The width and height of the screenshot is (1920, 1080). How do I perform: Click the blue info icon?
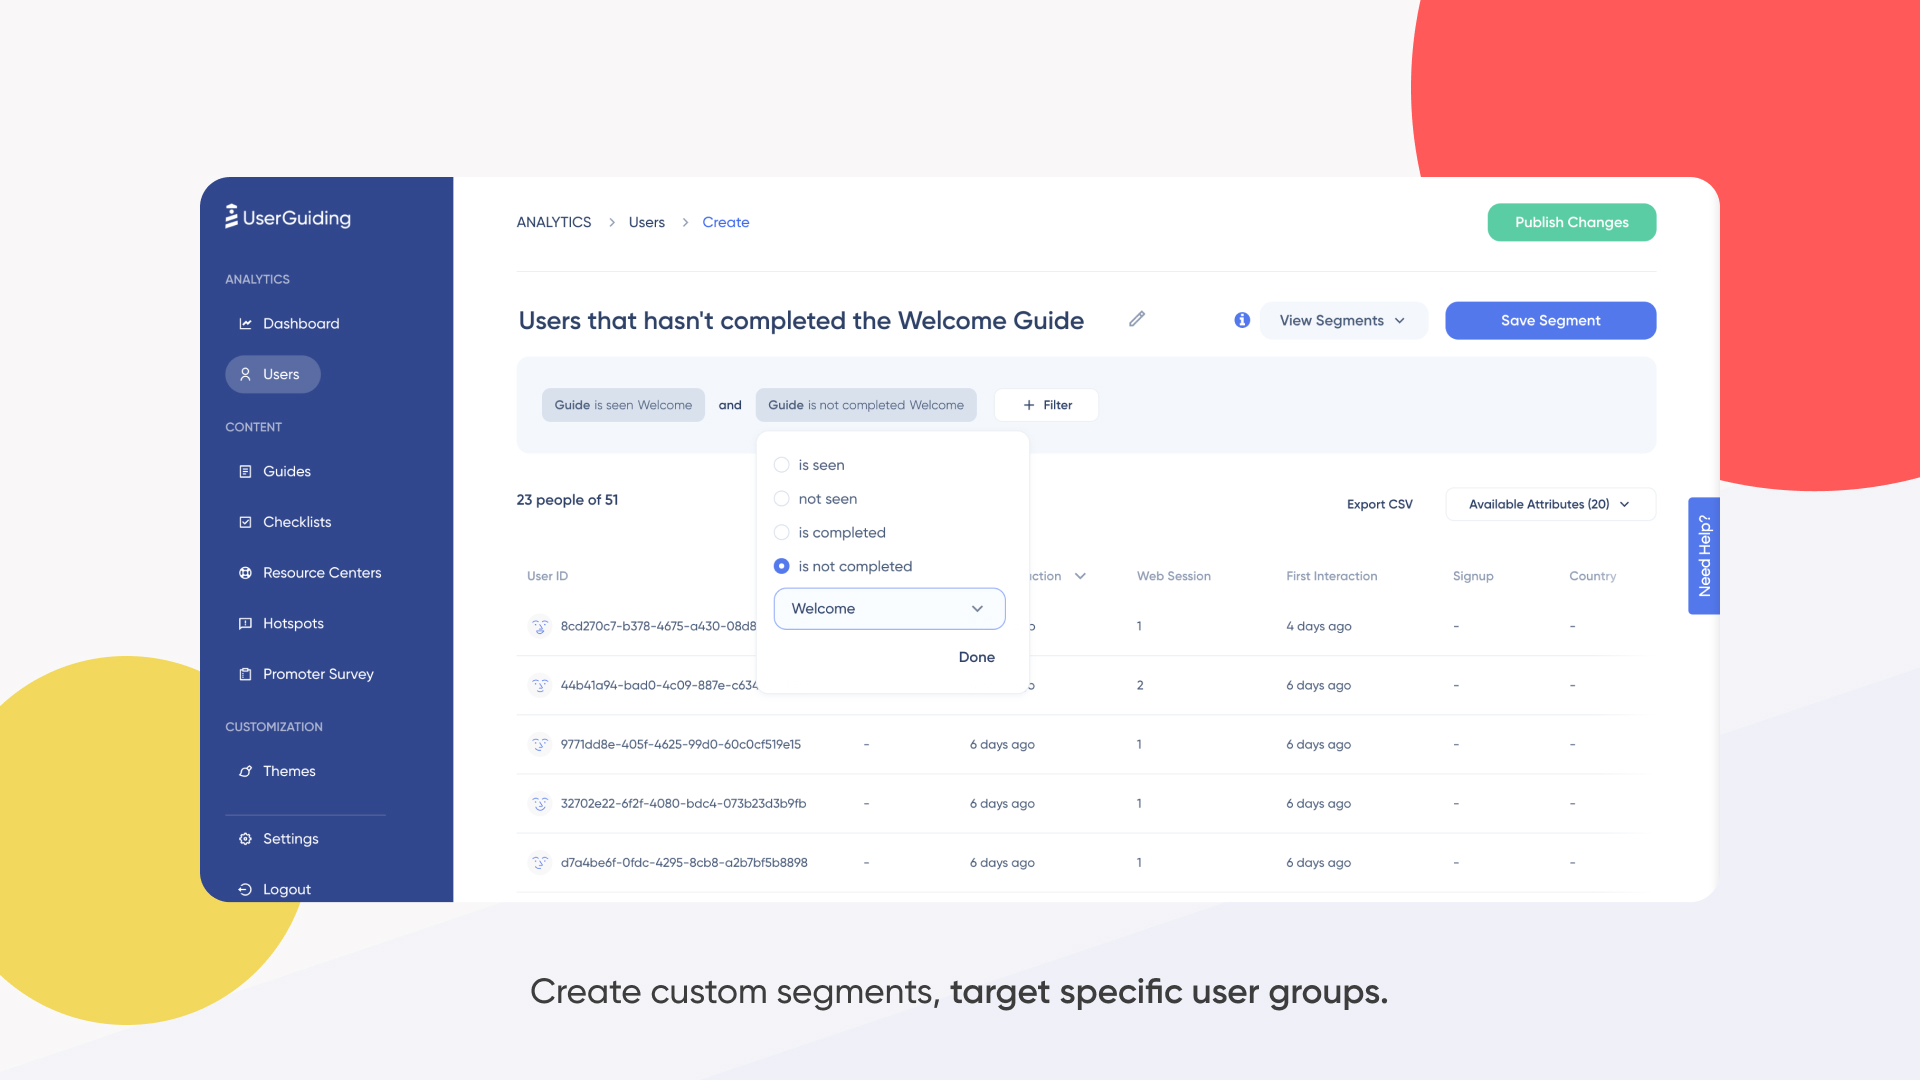pos(1242,320)
